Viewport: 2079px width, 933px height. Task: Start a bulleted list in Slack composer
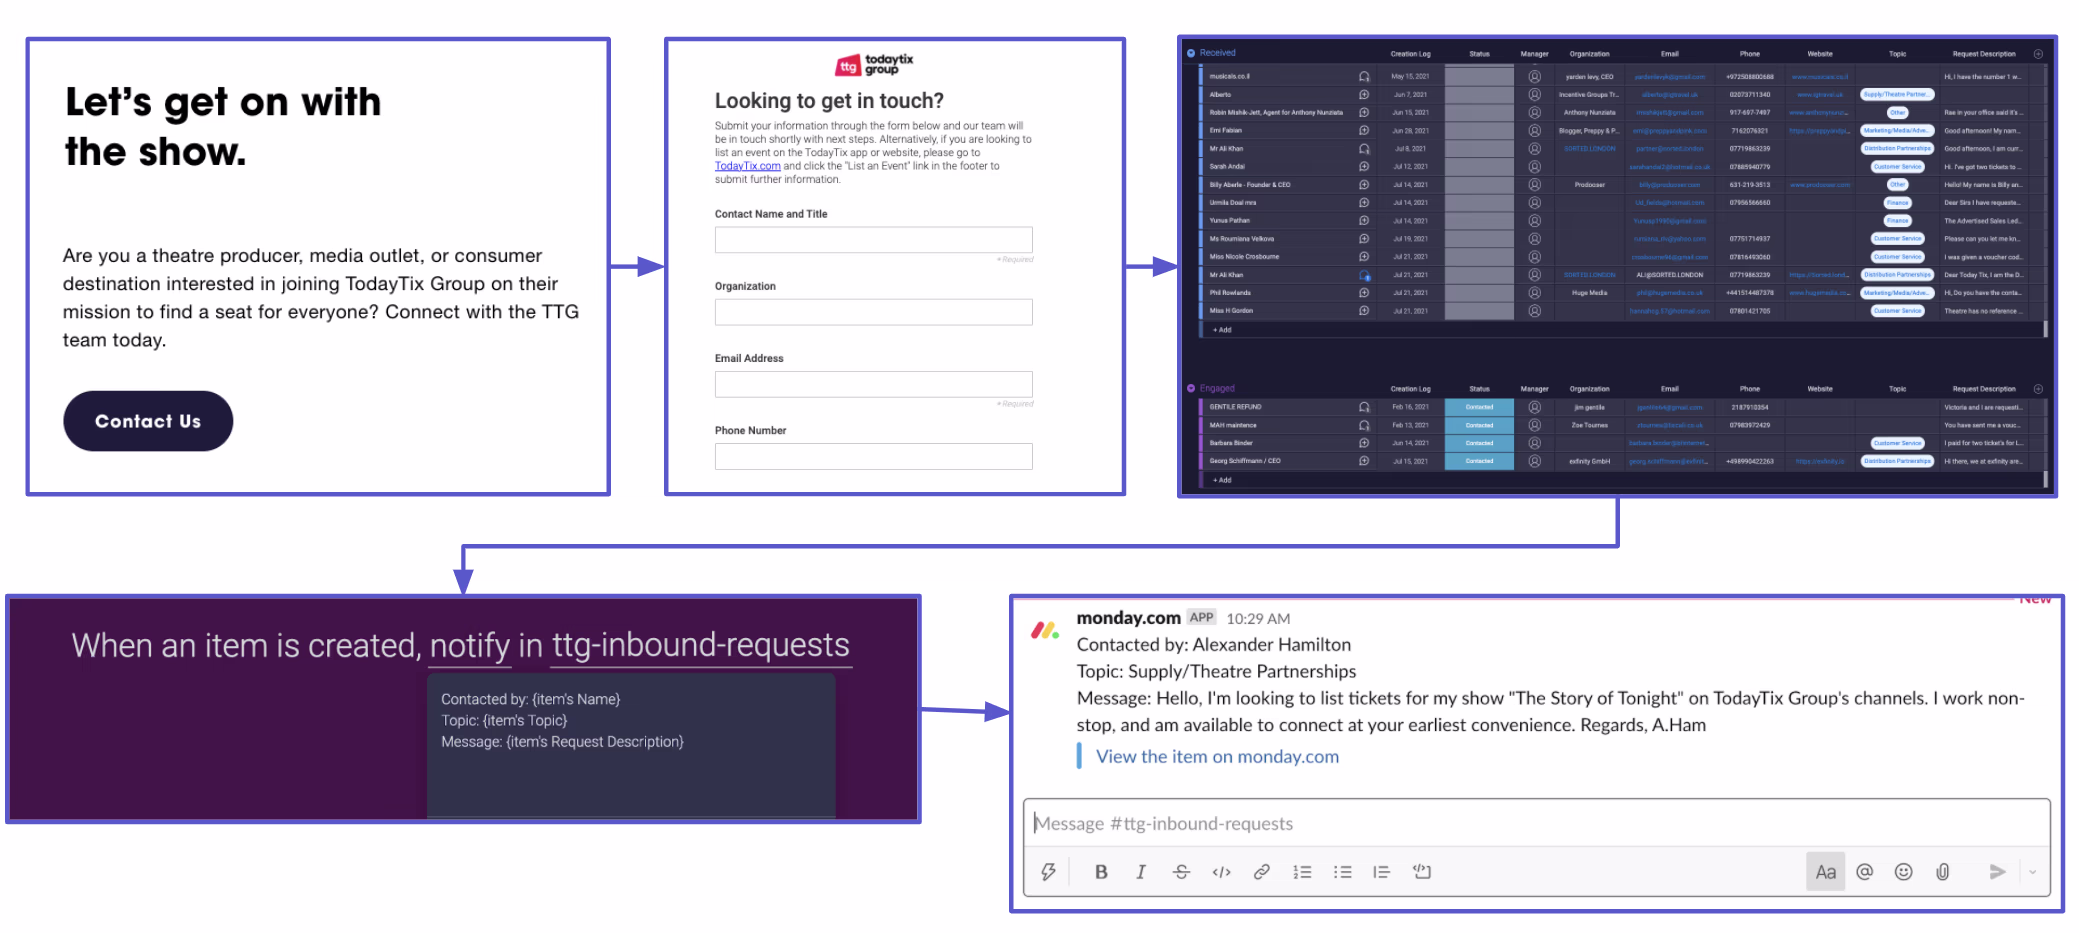tap(1342, 872)
